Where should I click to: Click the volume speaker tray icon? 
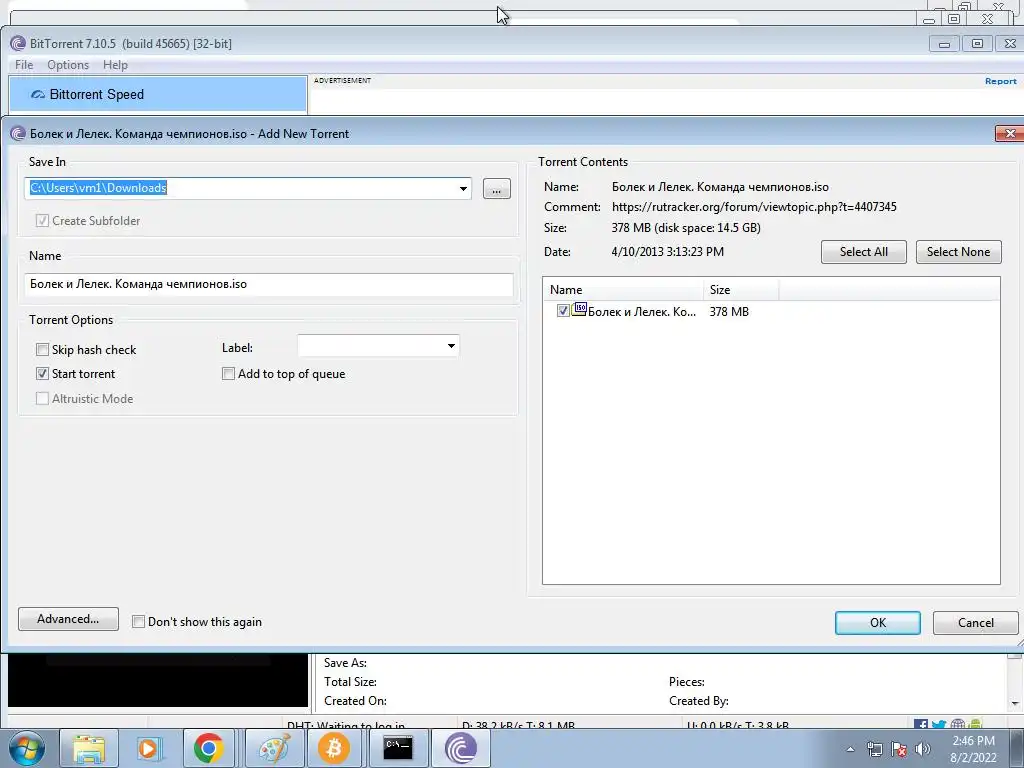(x=923, y=749)
